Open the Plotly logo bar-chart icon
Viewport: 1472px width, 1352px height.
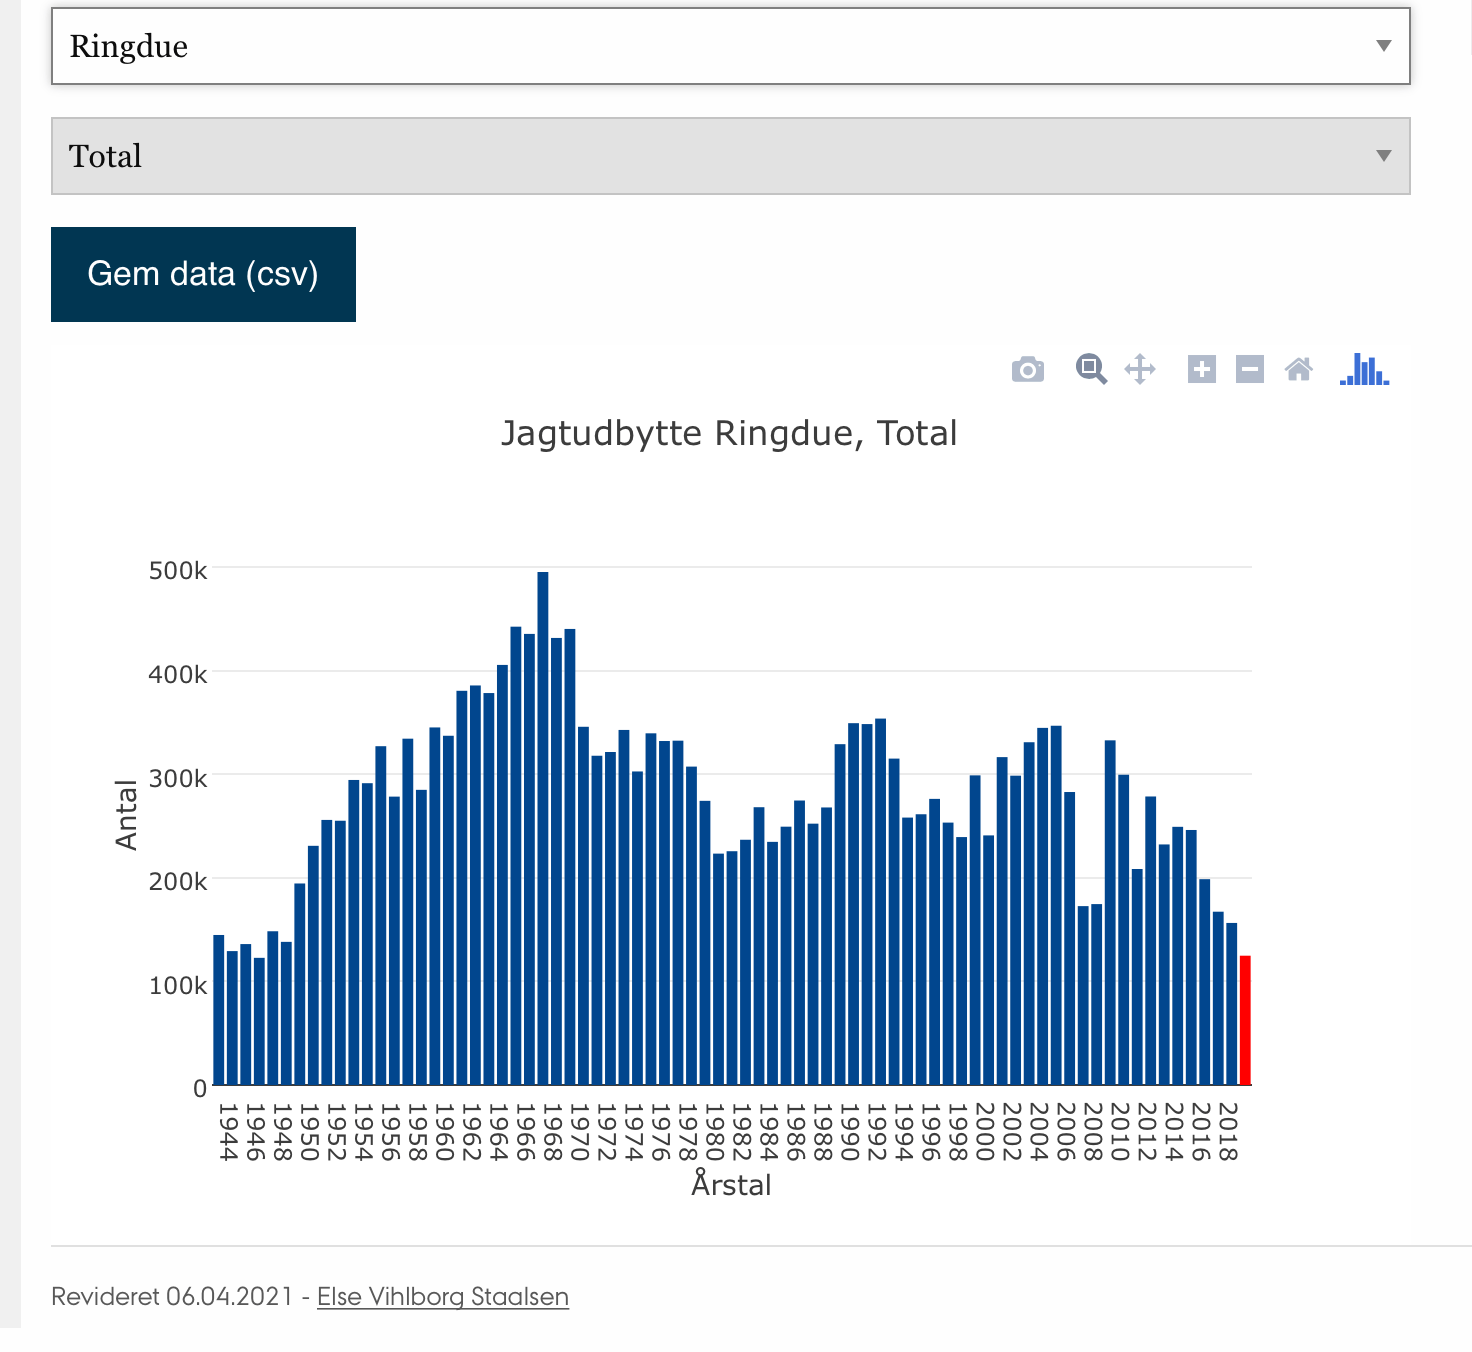1364,369
